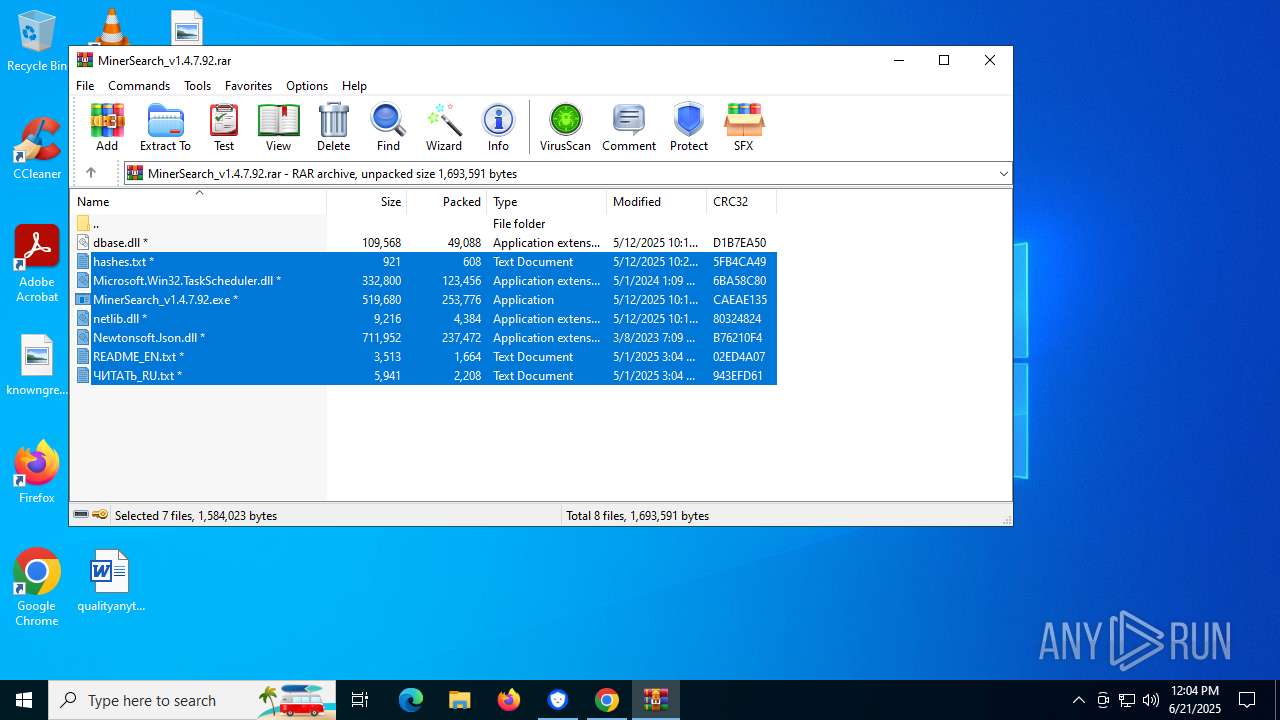This screenshot has height=720, width=1280.
Task: Open File Explorer from taskbar
Action: [459, 700]
